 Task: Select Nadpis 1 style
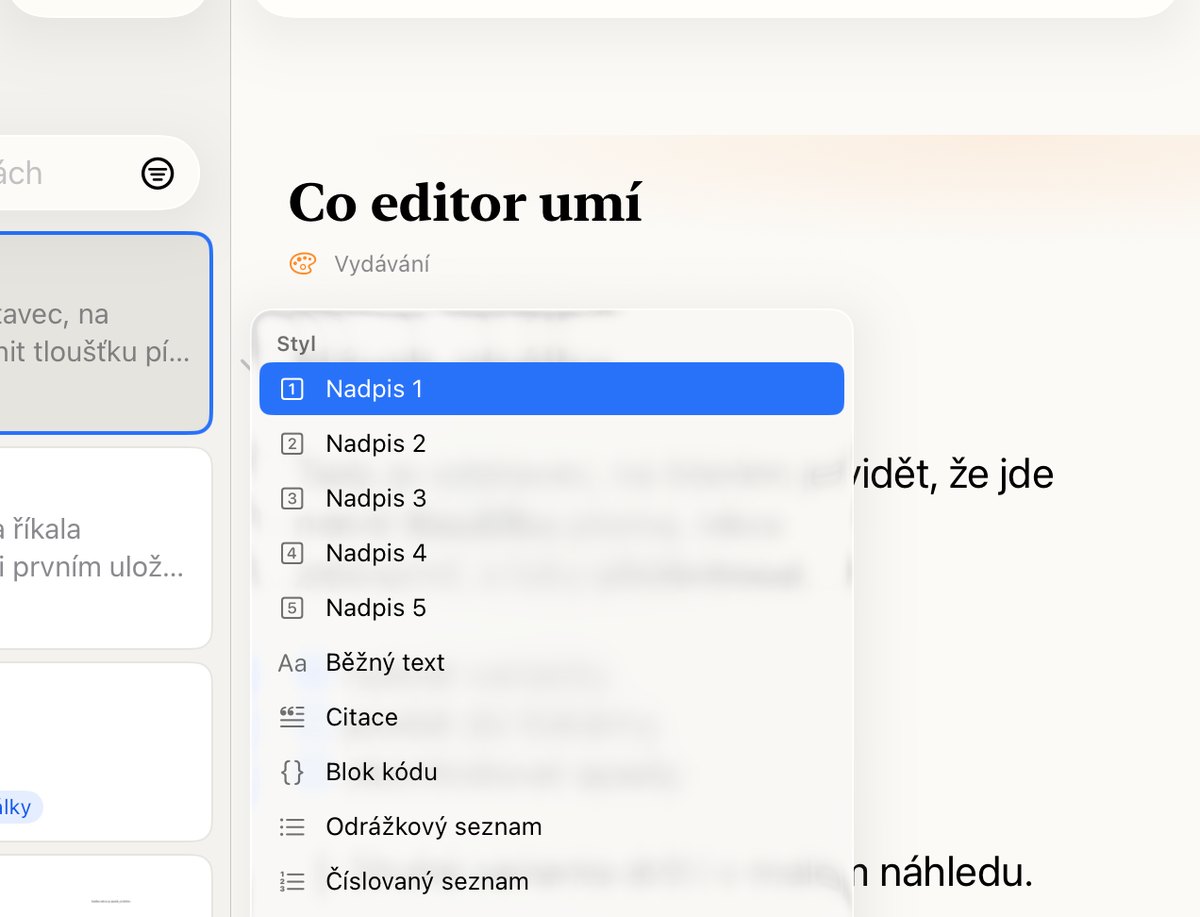(x=551, y=389)
